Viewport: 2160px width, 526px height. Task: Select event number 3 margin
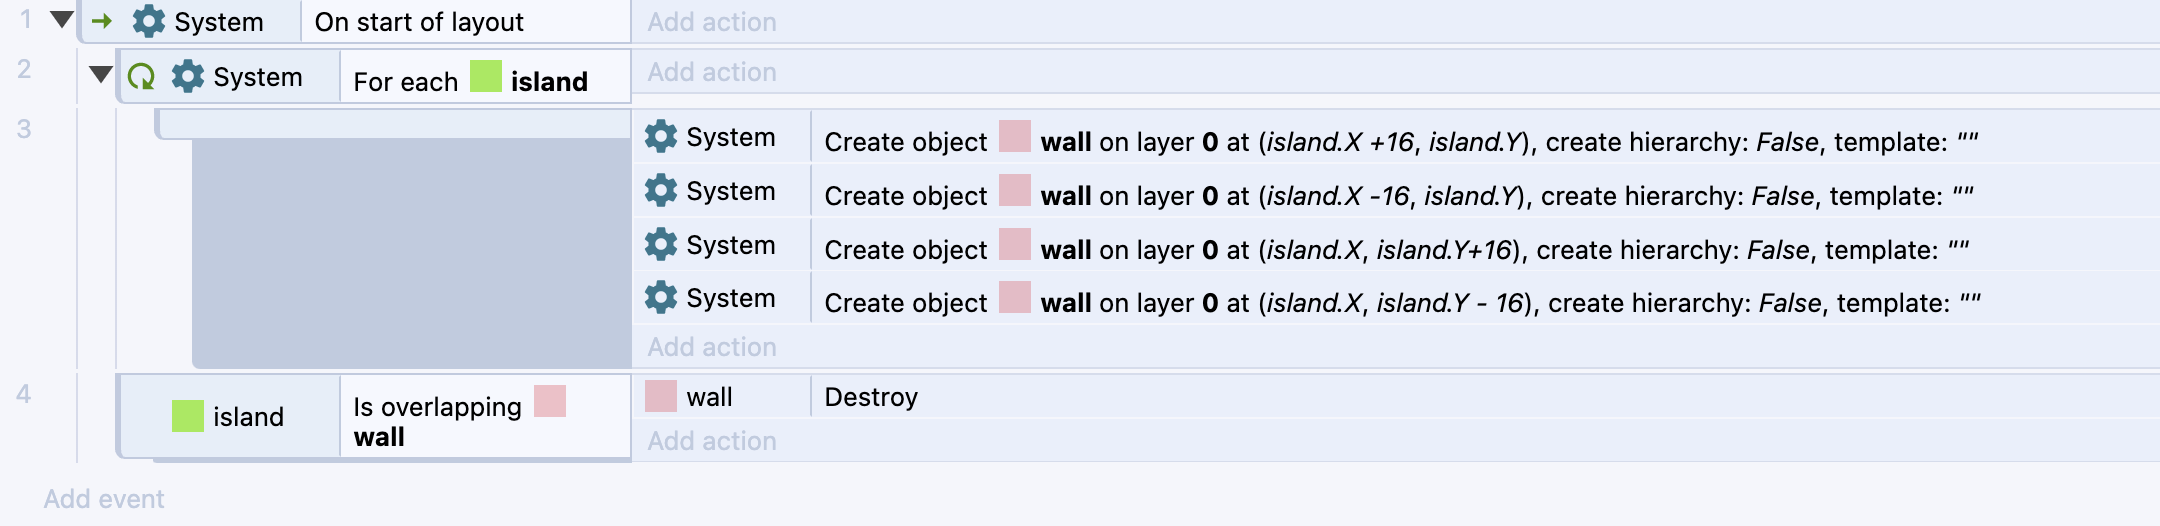(x=24, y=129)
